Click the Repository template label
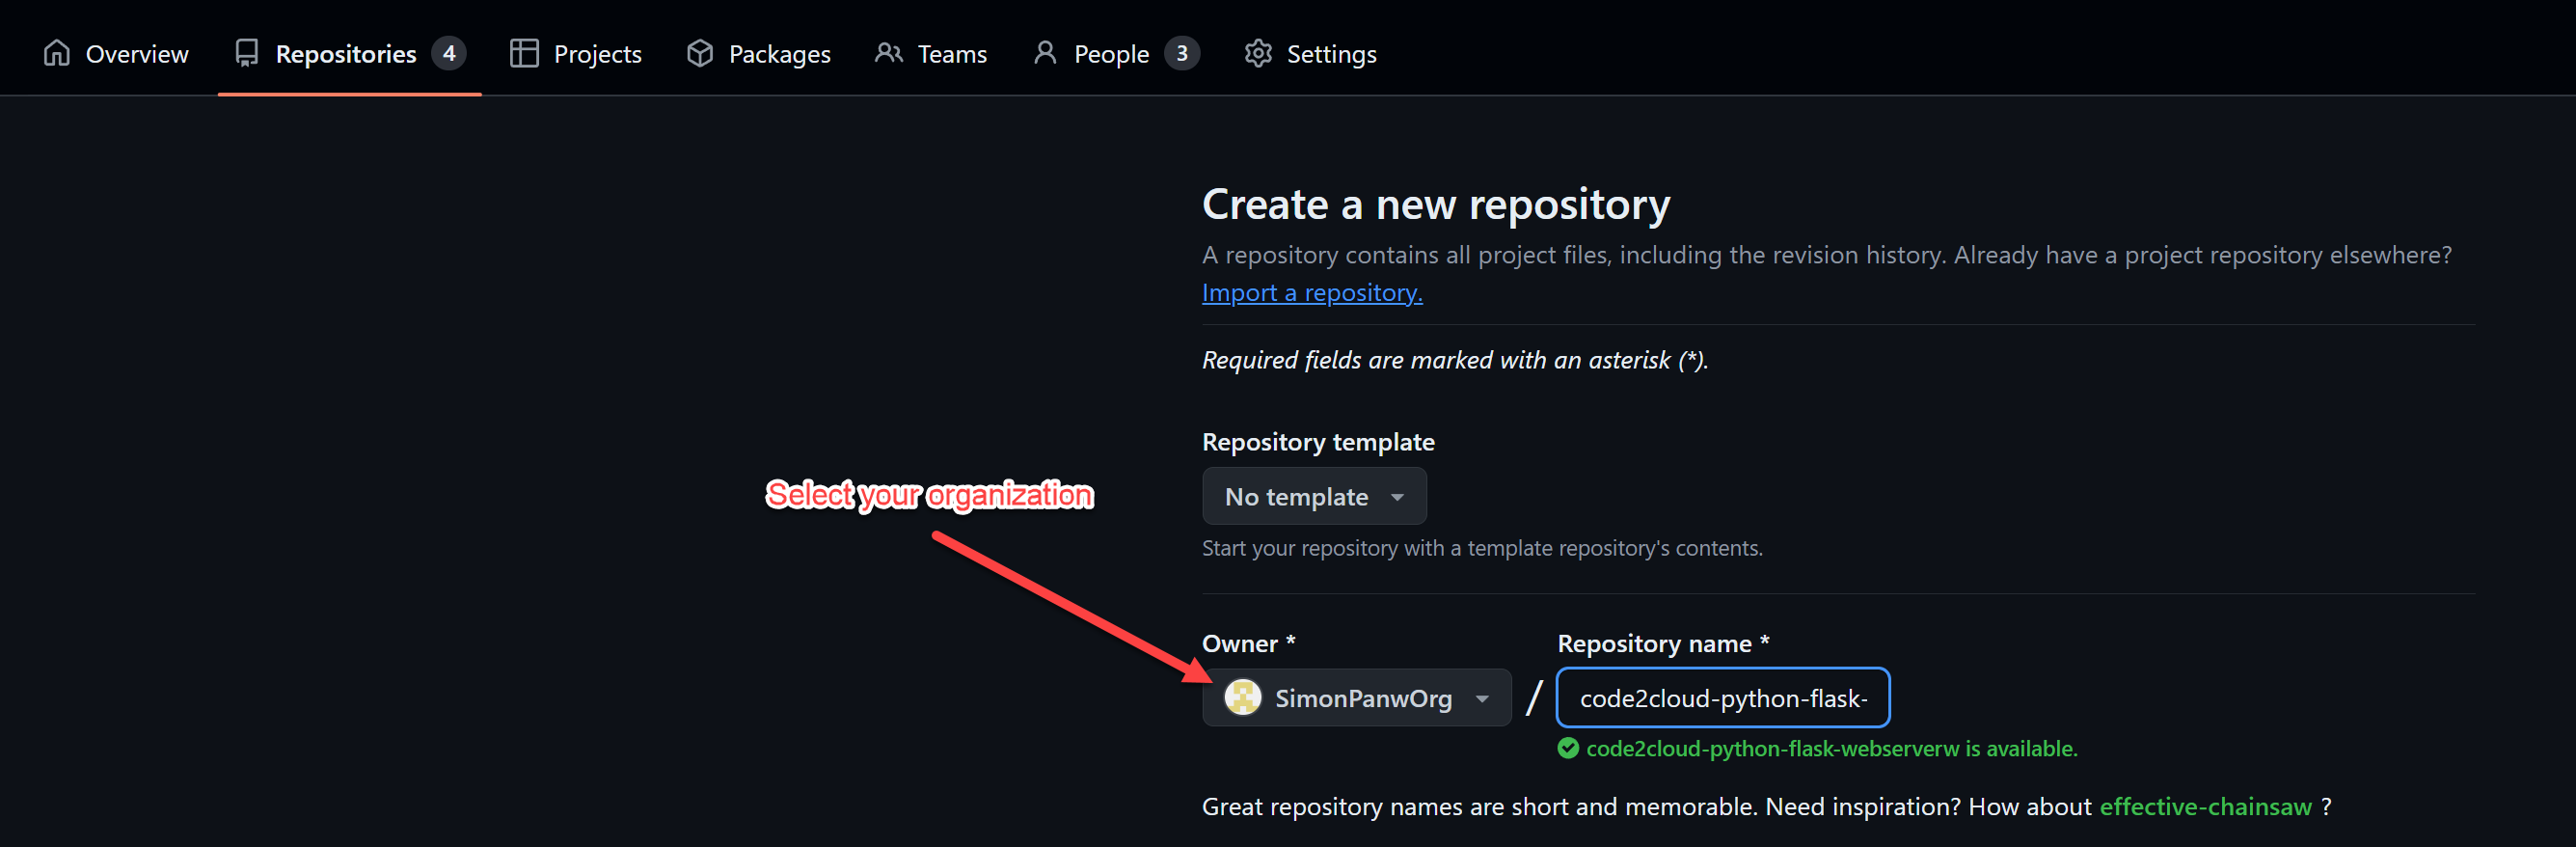 [1318, 441]
